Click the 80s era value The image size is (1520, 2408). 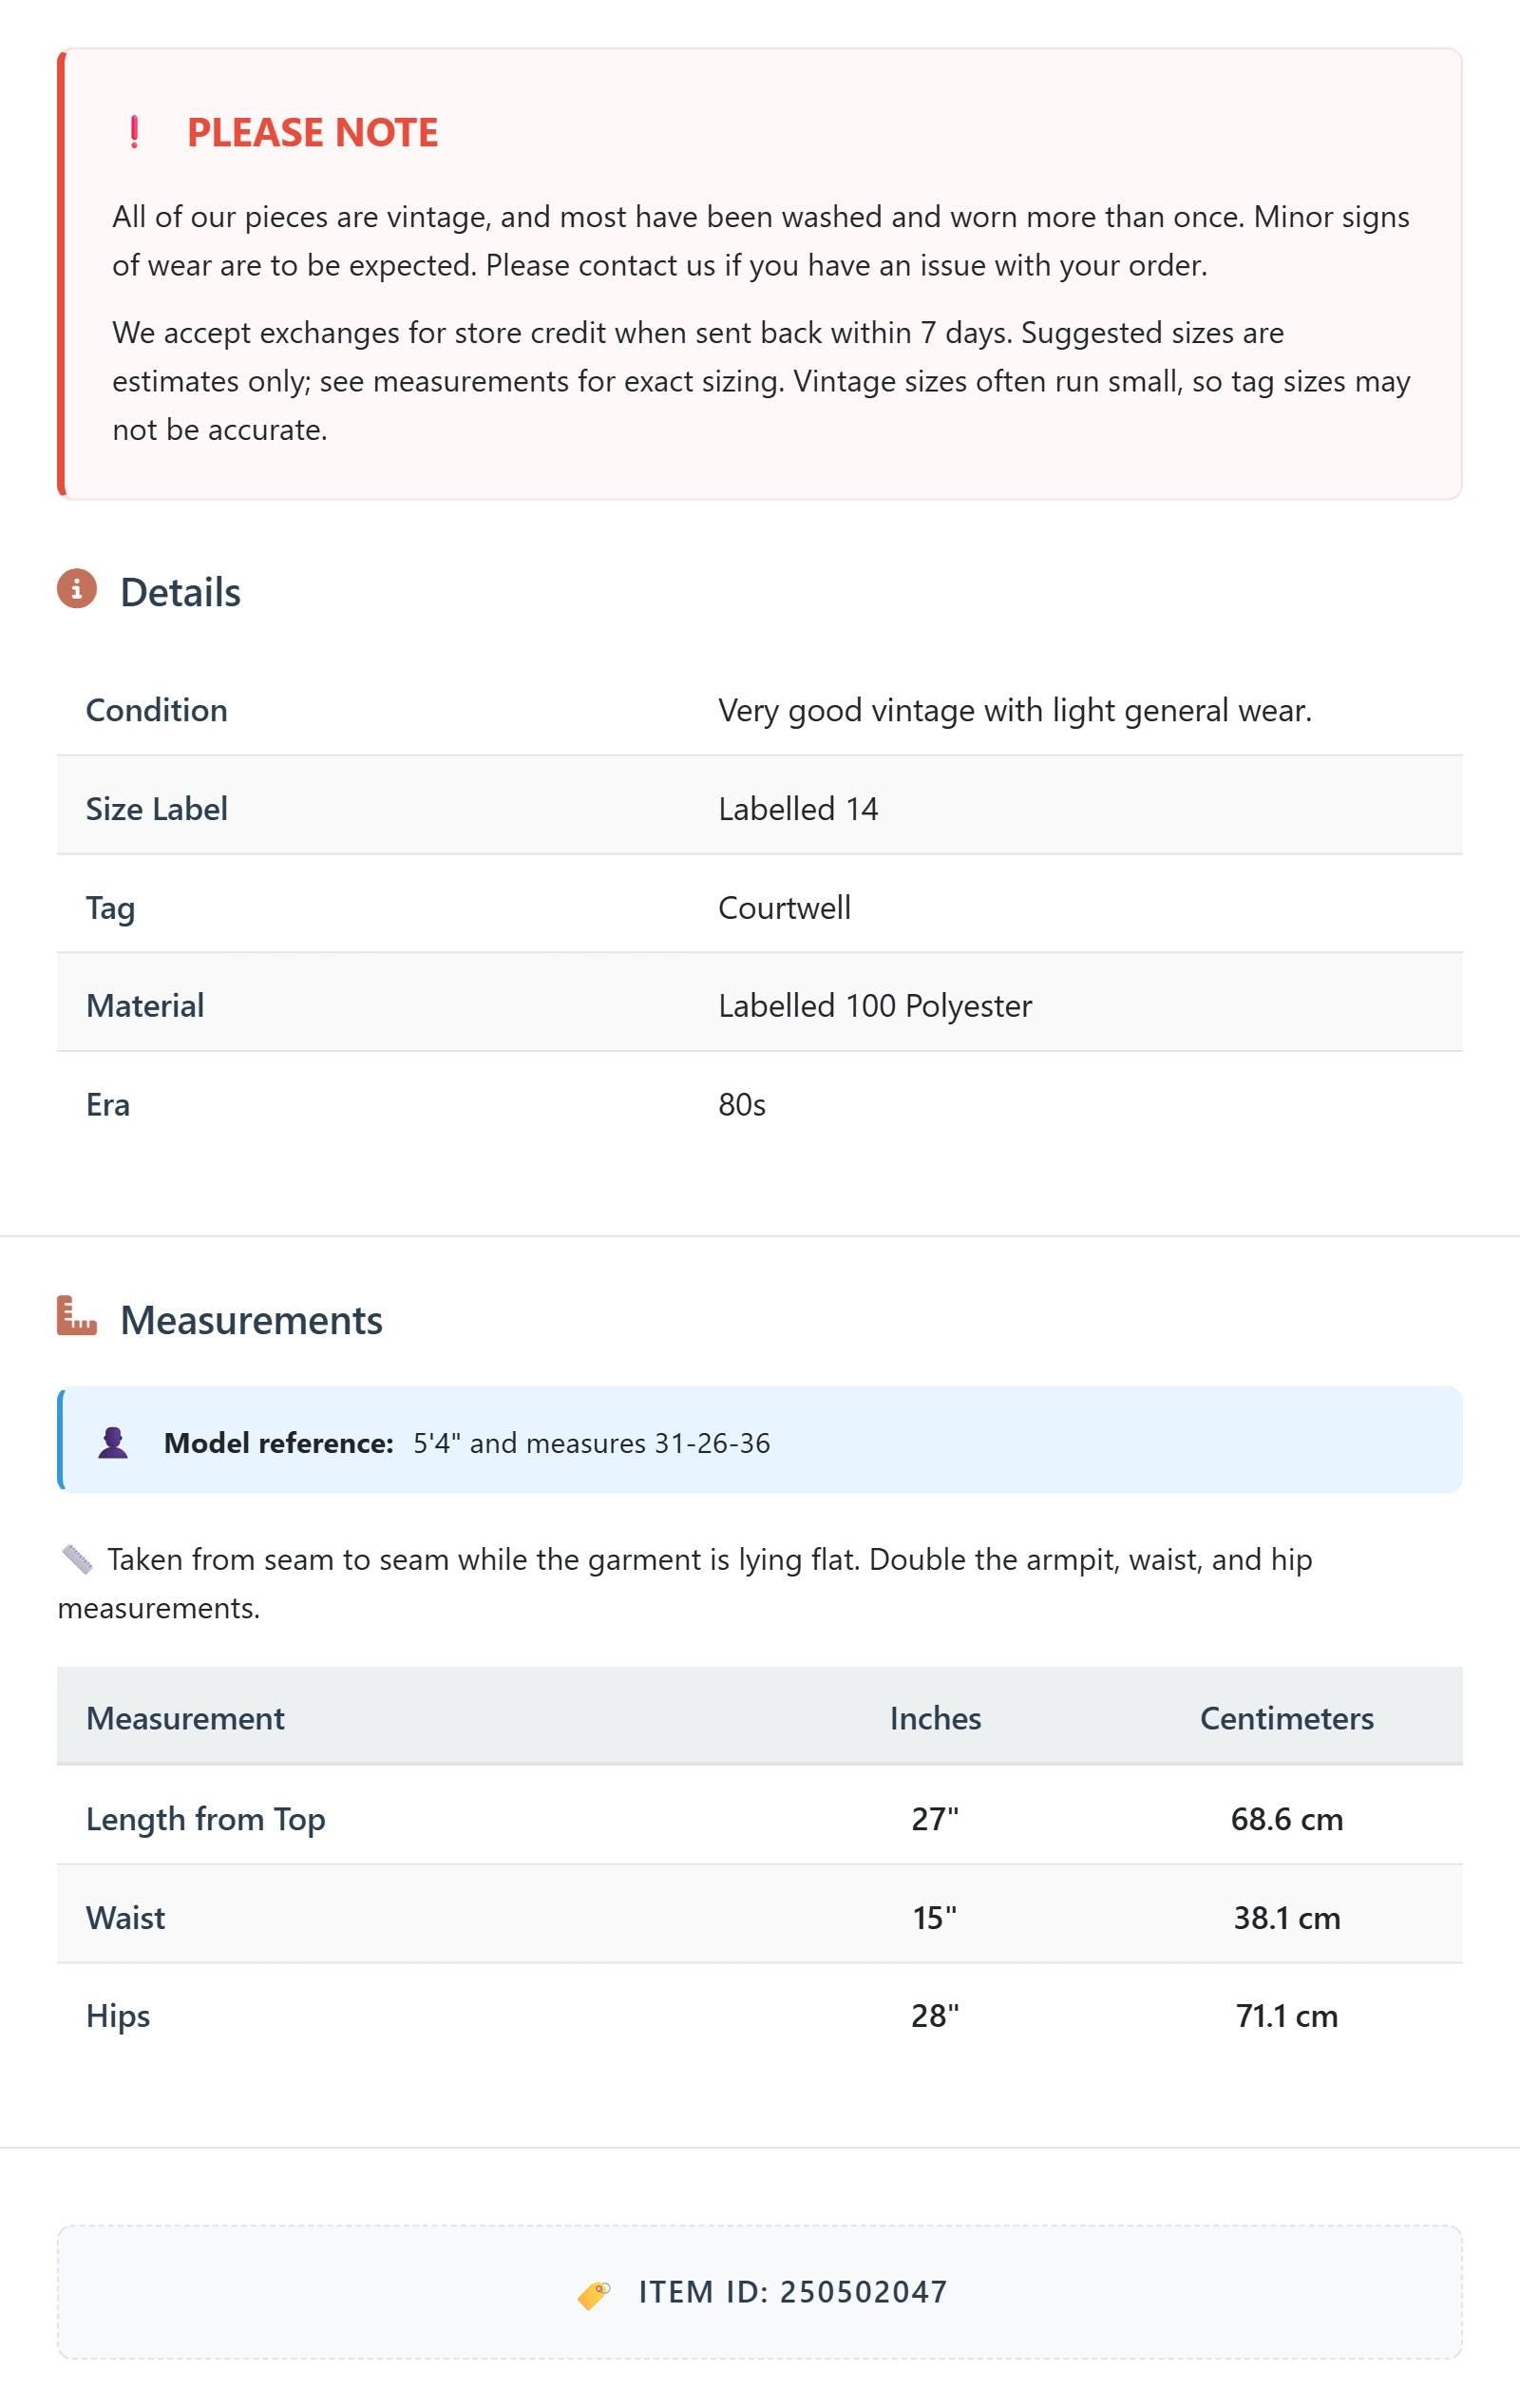742,1104
